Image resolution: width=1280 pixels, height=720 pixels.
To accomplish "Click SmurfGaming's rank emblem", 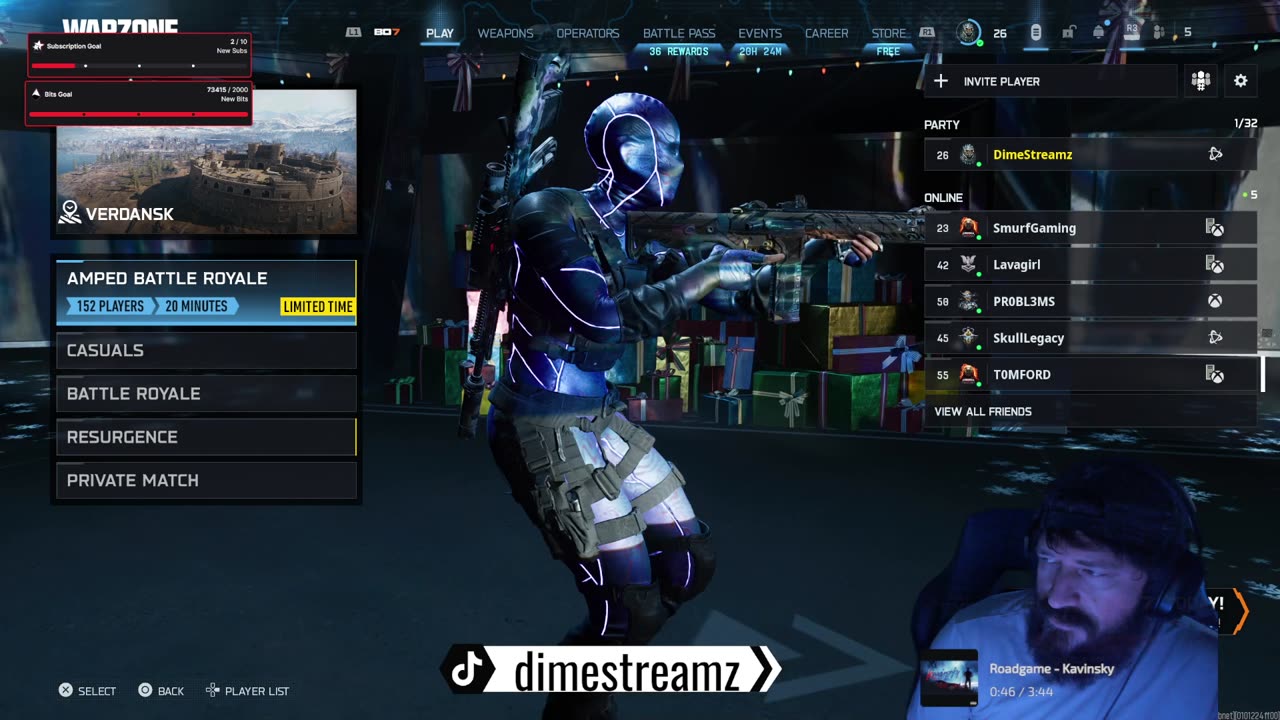I will tap(968, 228).
